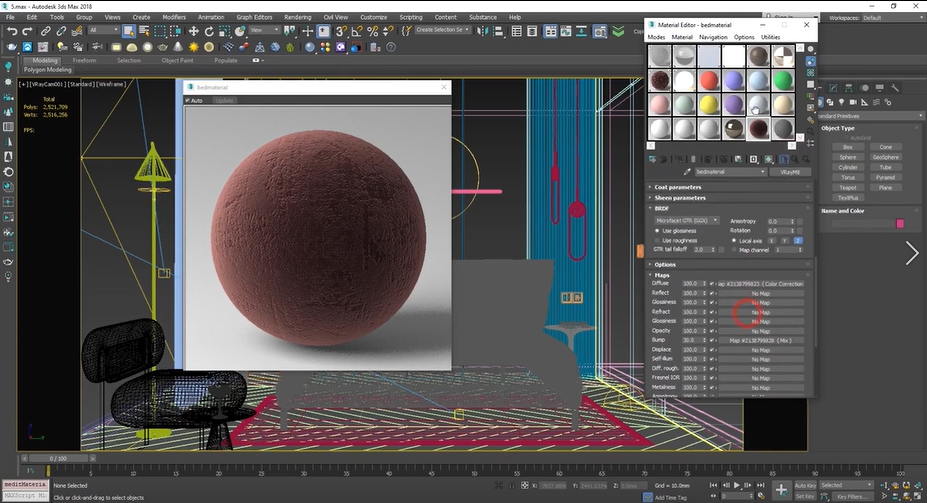The width and height of the screenshot is (927, 503).
Task: Select the red material sample slot
Action: click(x=708, y=80)
